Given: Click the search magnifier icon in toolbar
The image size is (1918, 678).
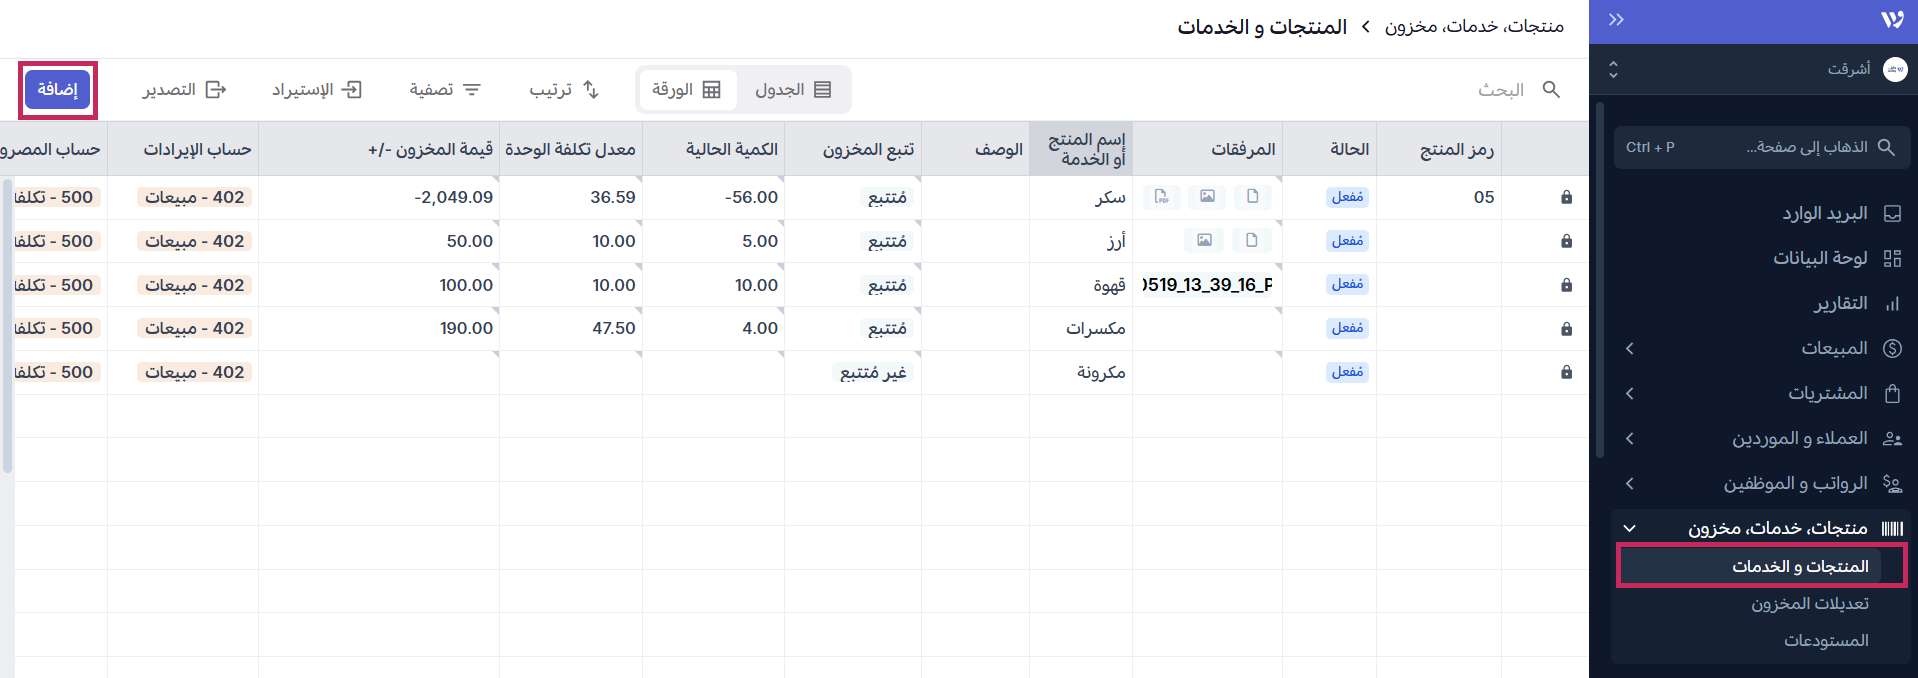Looking at the screenshot, I should click(1551, 90).
